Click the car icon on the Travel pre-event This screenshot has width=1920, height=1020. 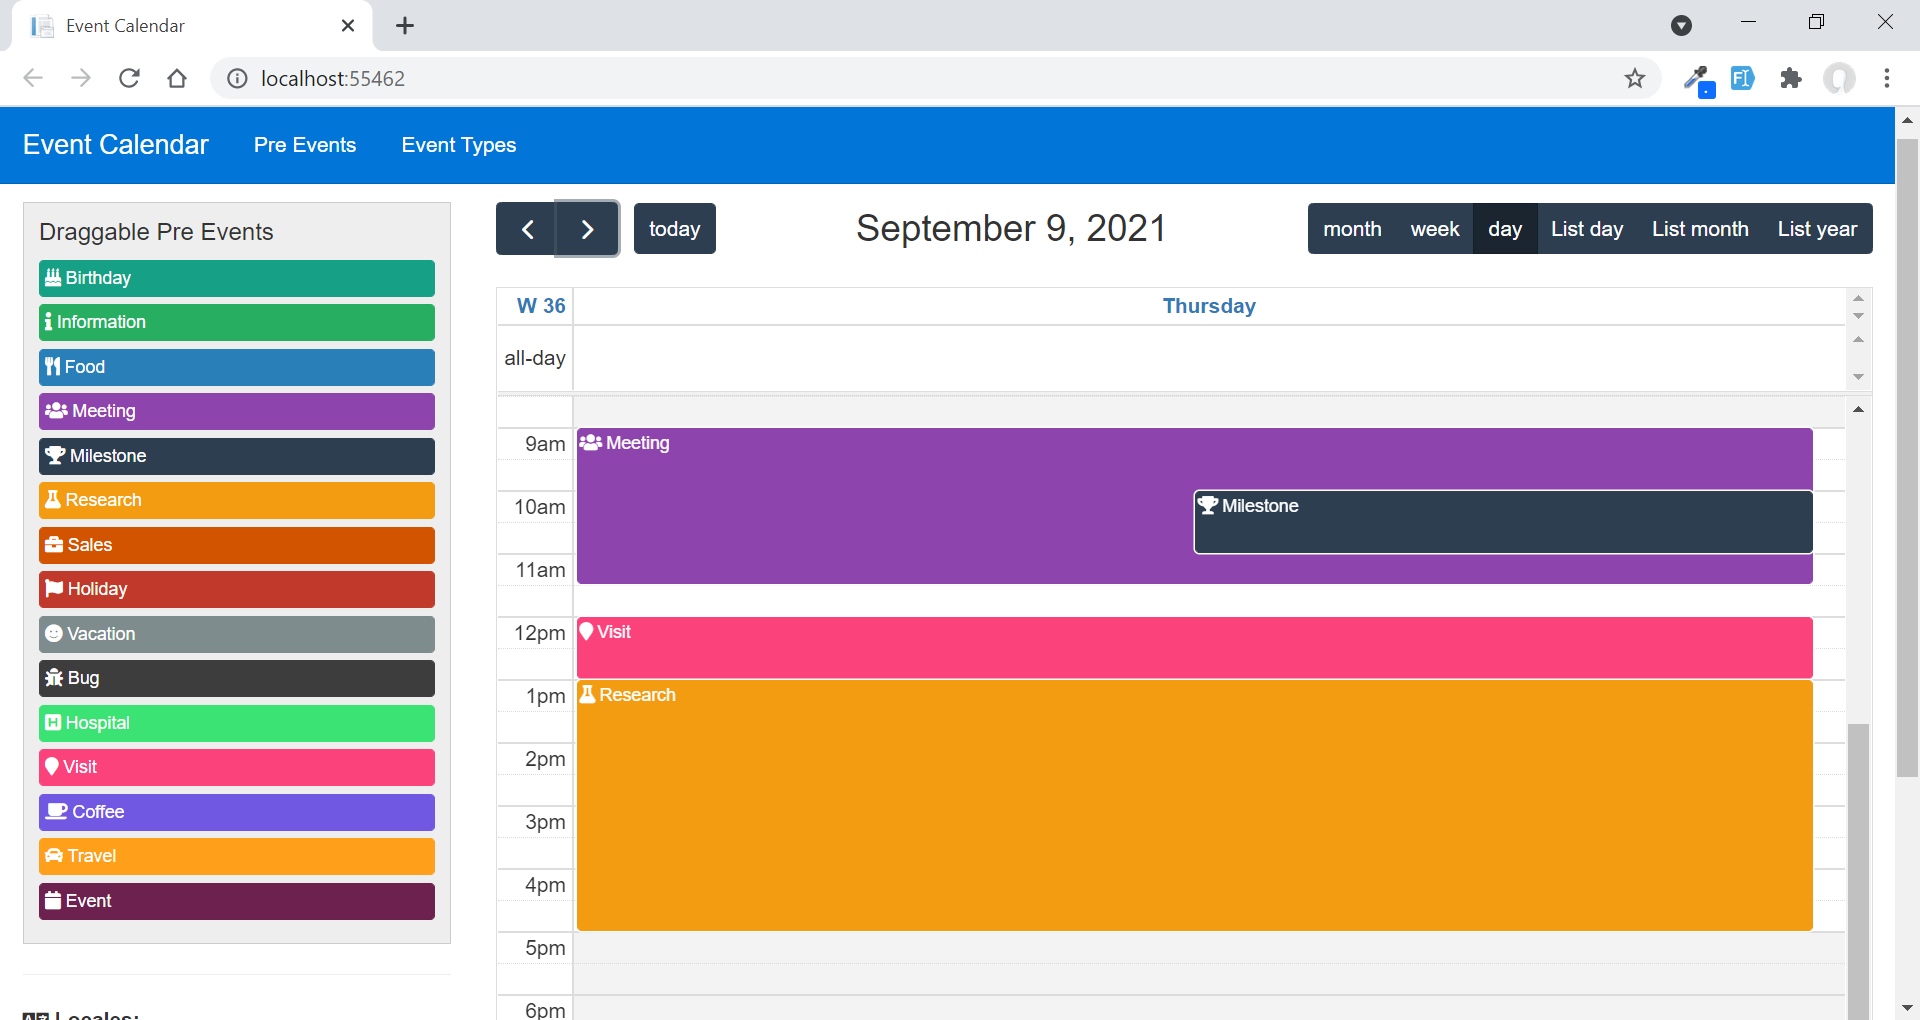pos(53,856)
